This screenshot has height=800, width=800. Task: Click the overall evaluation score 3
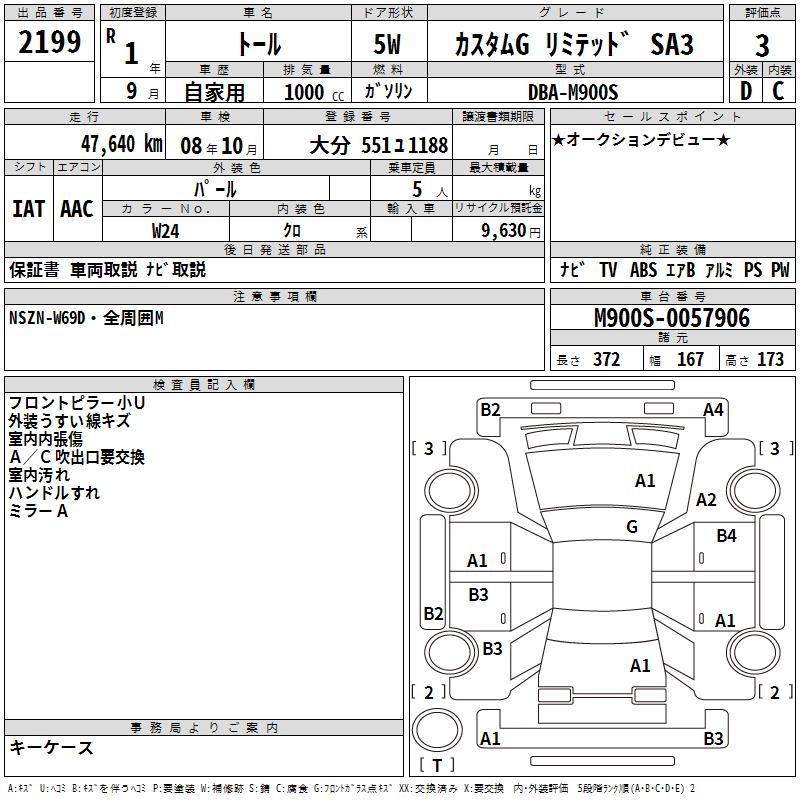point(762,46)
